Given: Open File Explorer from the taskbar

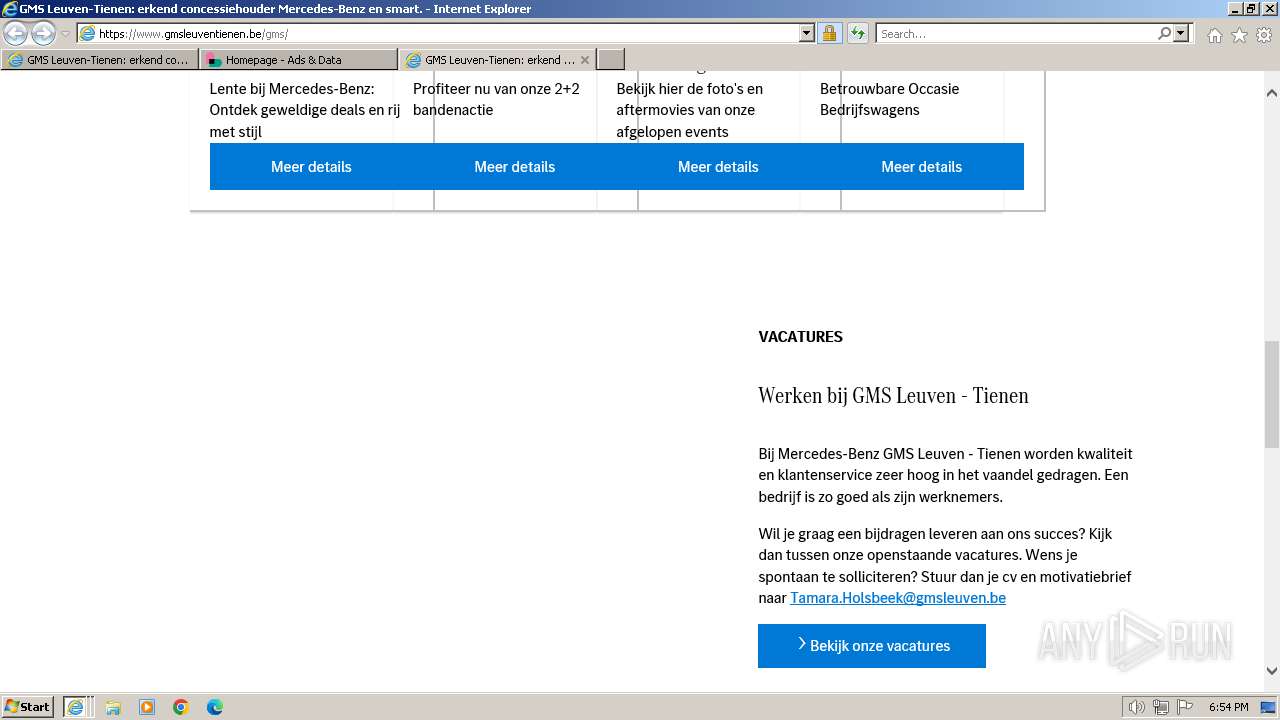Looking at the screenshot, I should [113, 707].
